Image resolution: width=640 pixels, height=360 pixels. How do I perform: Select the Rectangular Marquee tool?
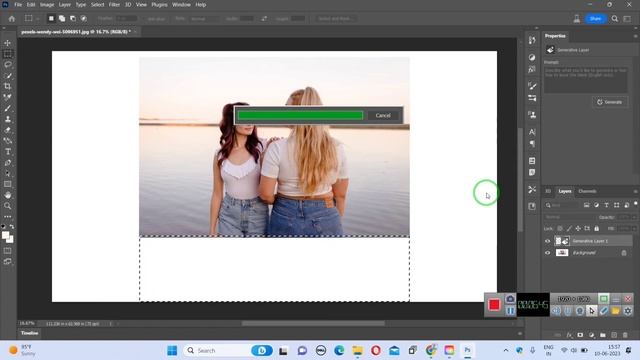click(x=7, y=54)
